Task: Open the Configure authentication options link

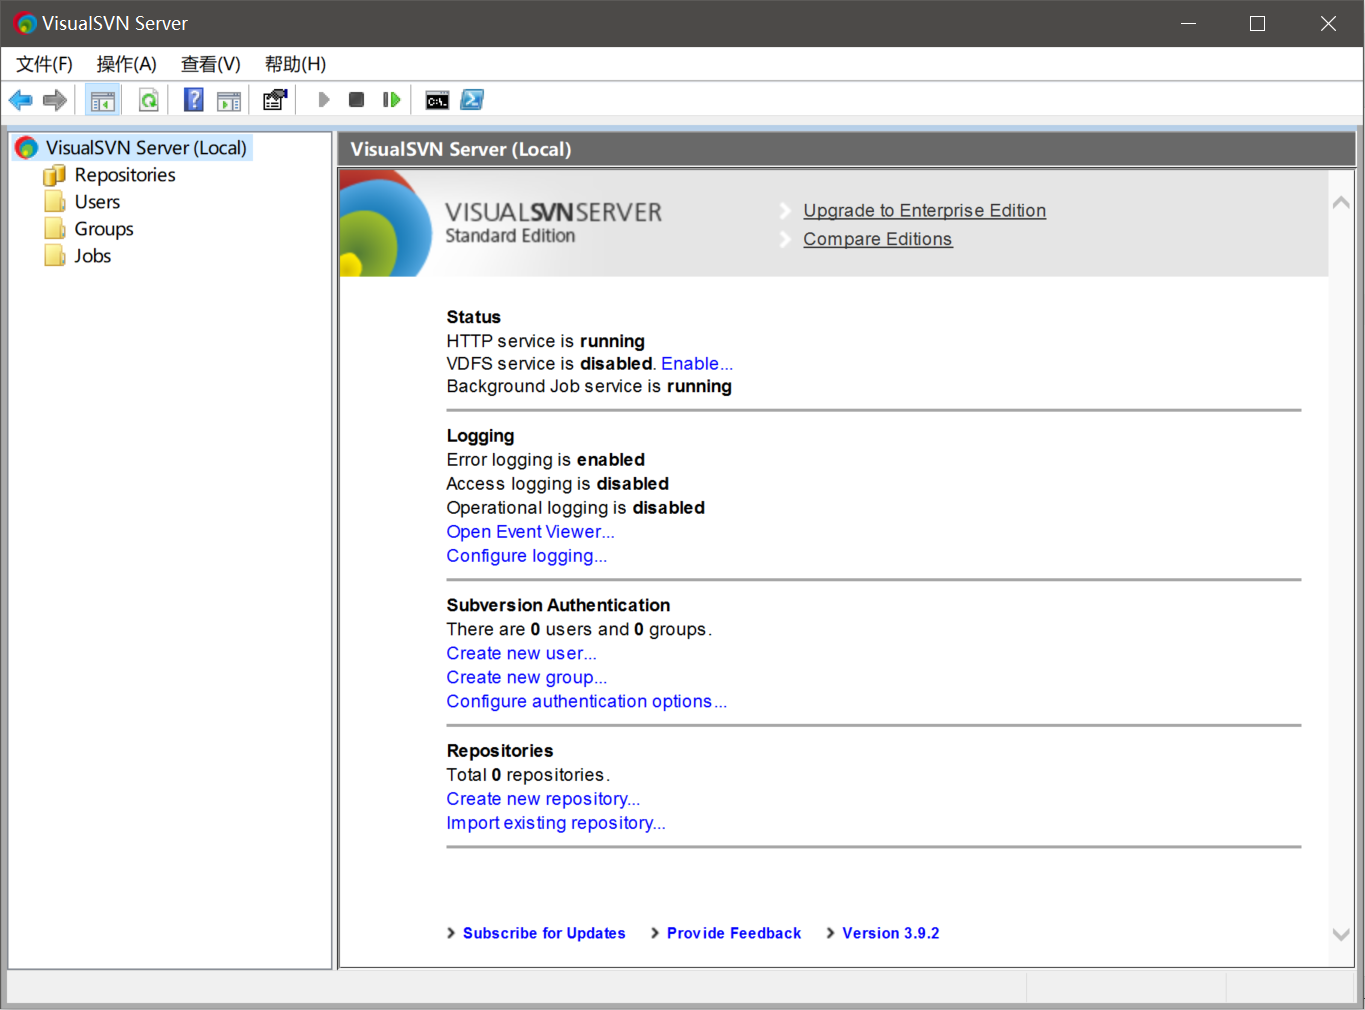Action: pyautogui.click(x=586, y=702)
